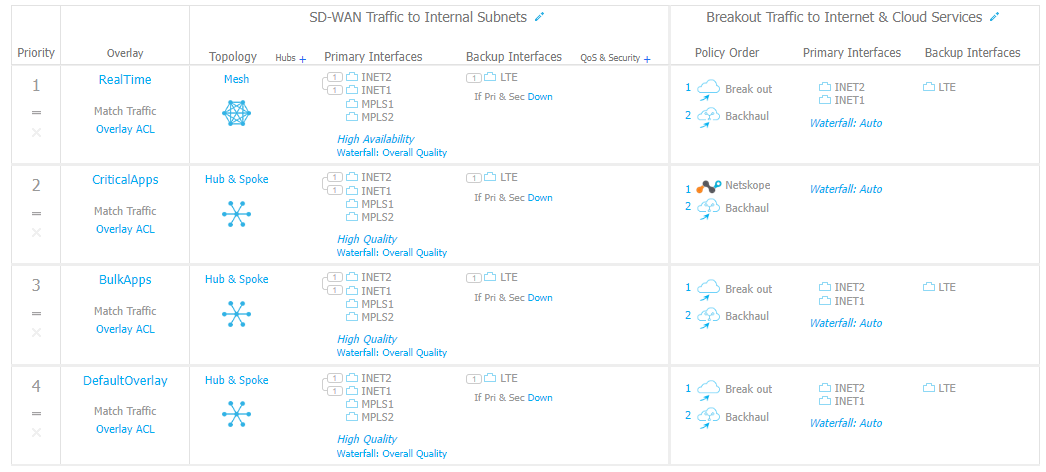The image size is (1046, 472).
Task: Click the Hub & Spoke icon for CriticalApps
Action: click(x=236, y=214)
